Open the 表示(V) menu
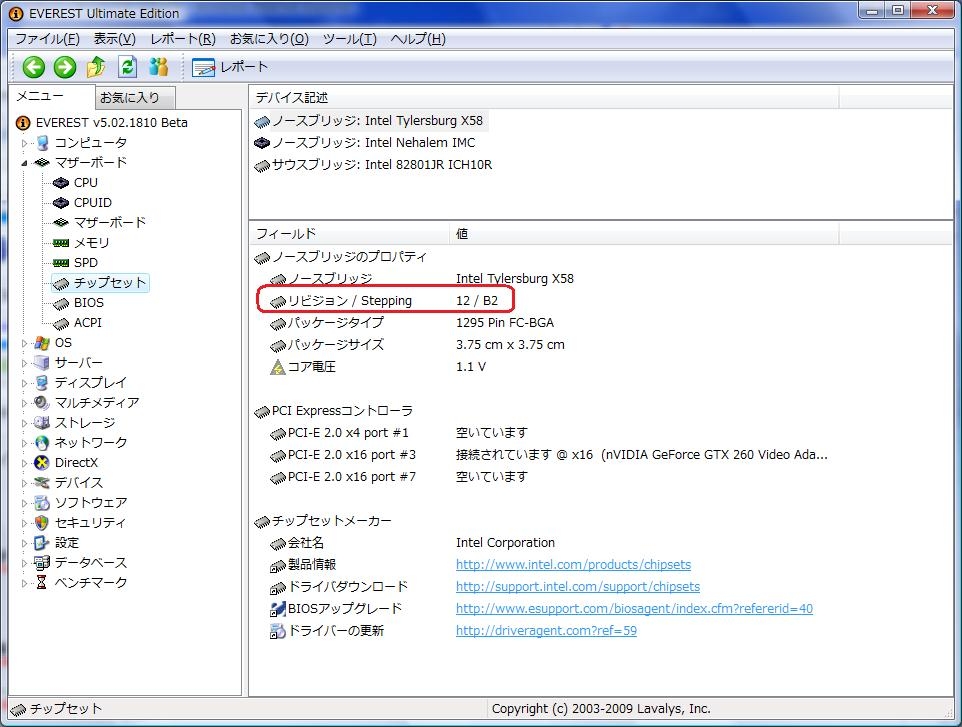The image size is (962, 727). [x=114, y=39]
